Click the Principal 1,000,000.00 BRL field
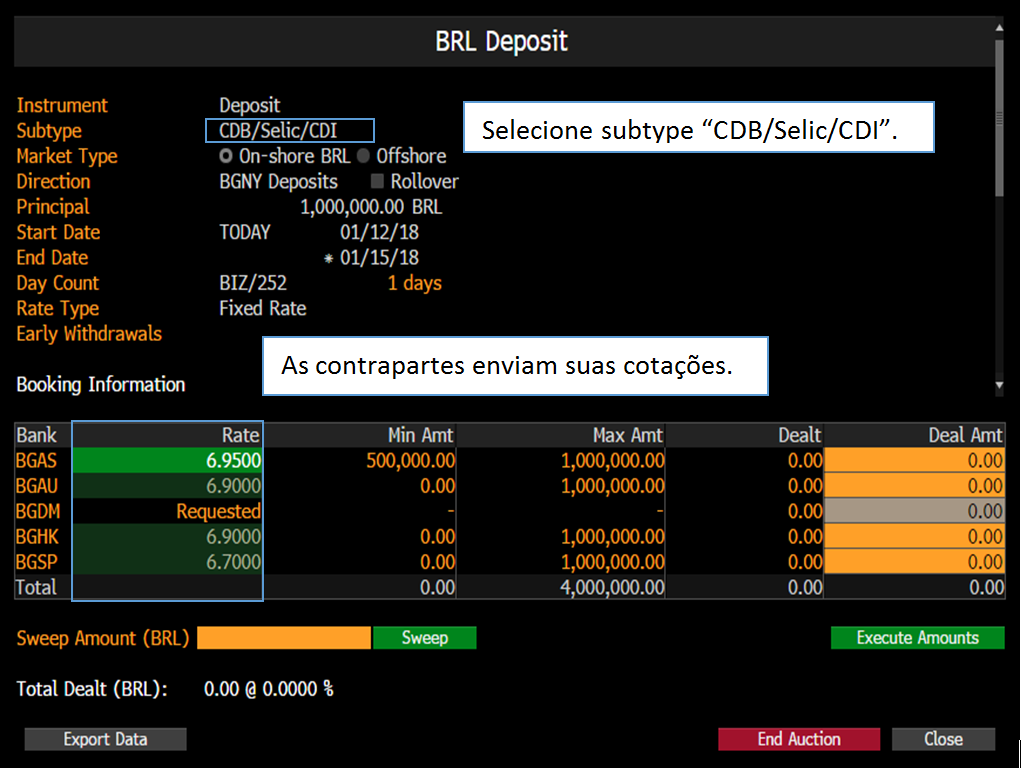The image size is (1021, 768). [370, 207]
